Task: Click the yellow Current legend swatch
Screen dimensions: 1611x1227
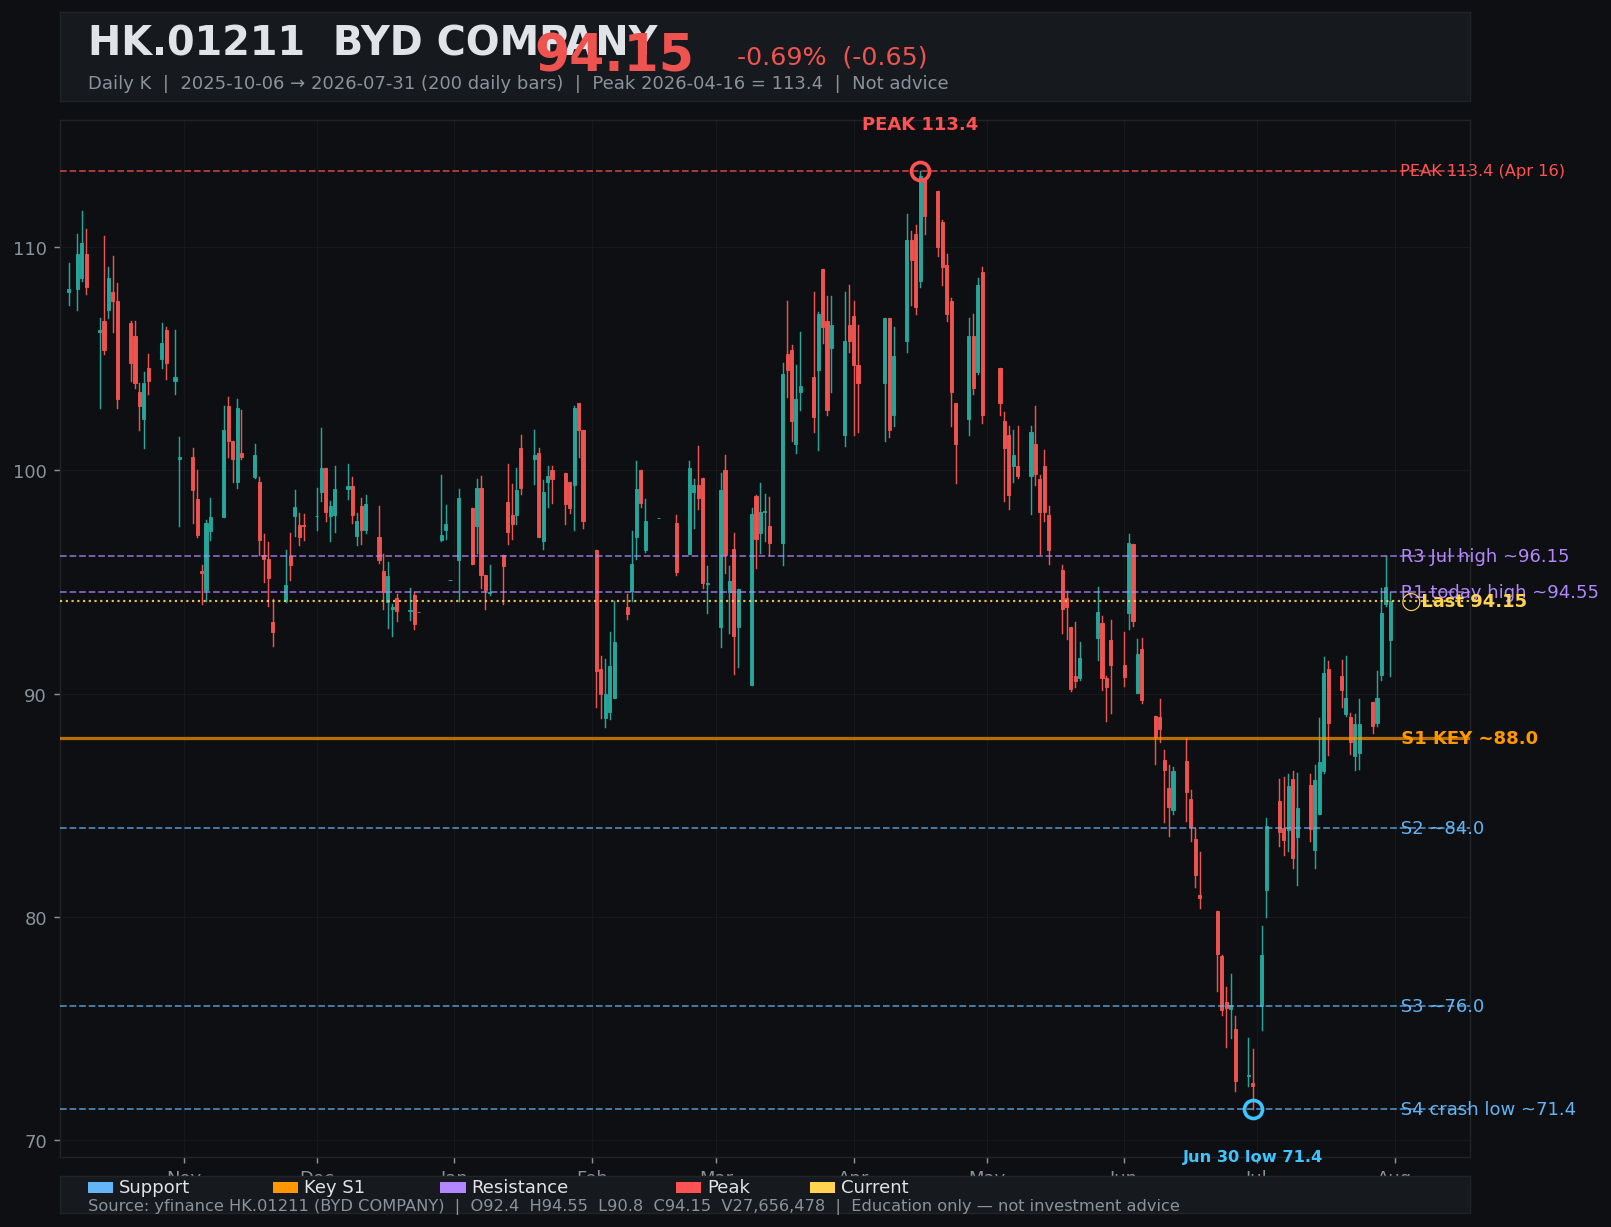Action: click(x=822, y=1188)
